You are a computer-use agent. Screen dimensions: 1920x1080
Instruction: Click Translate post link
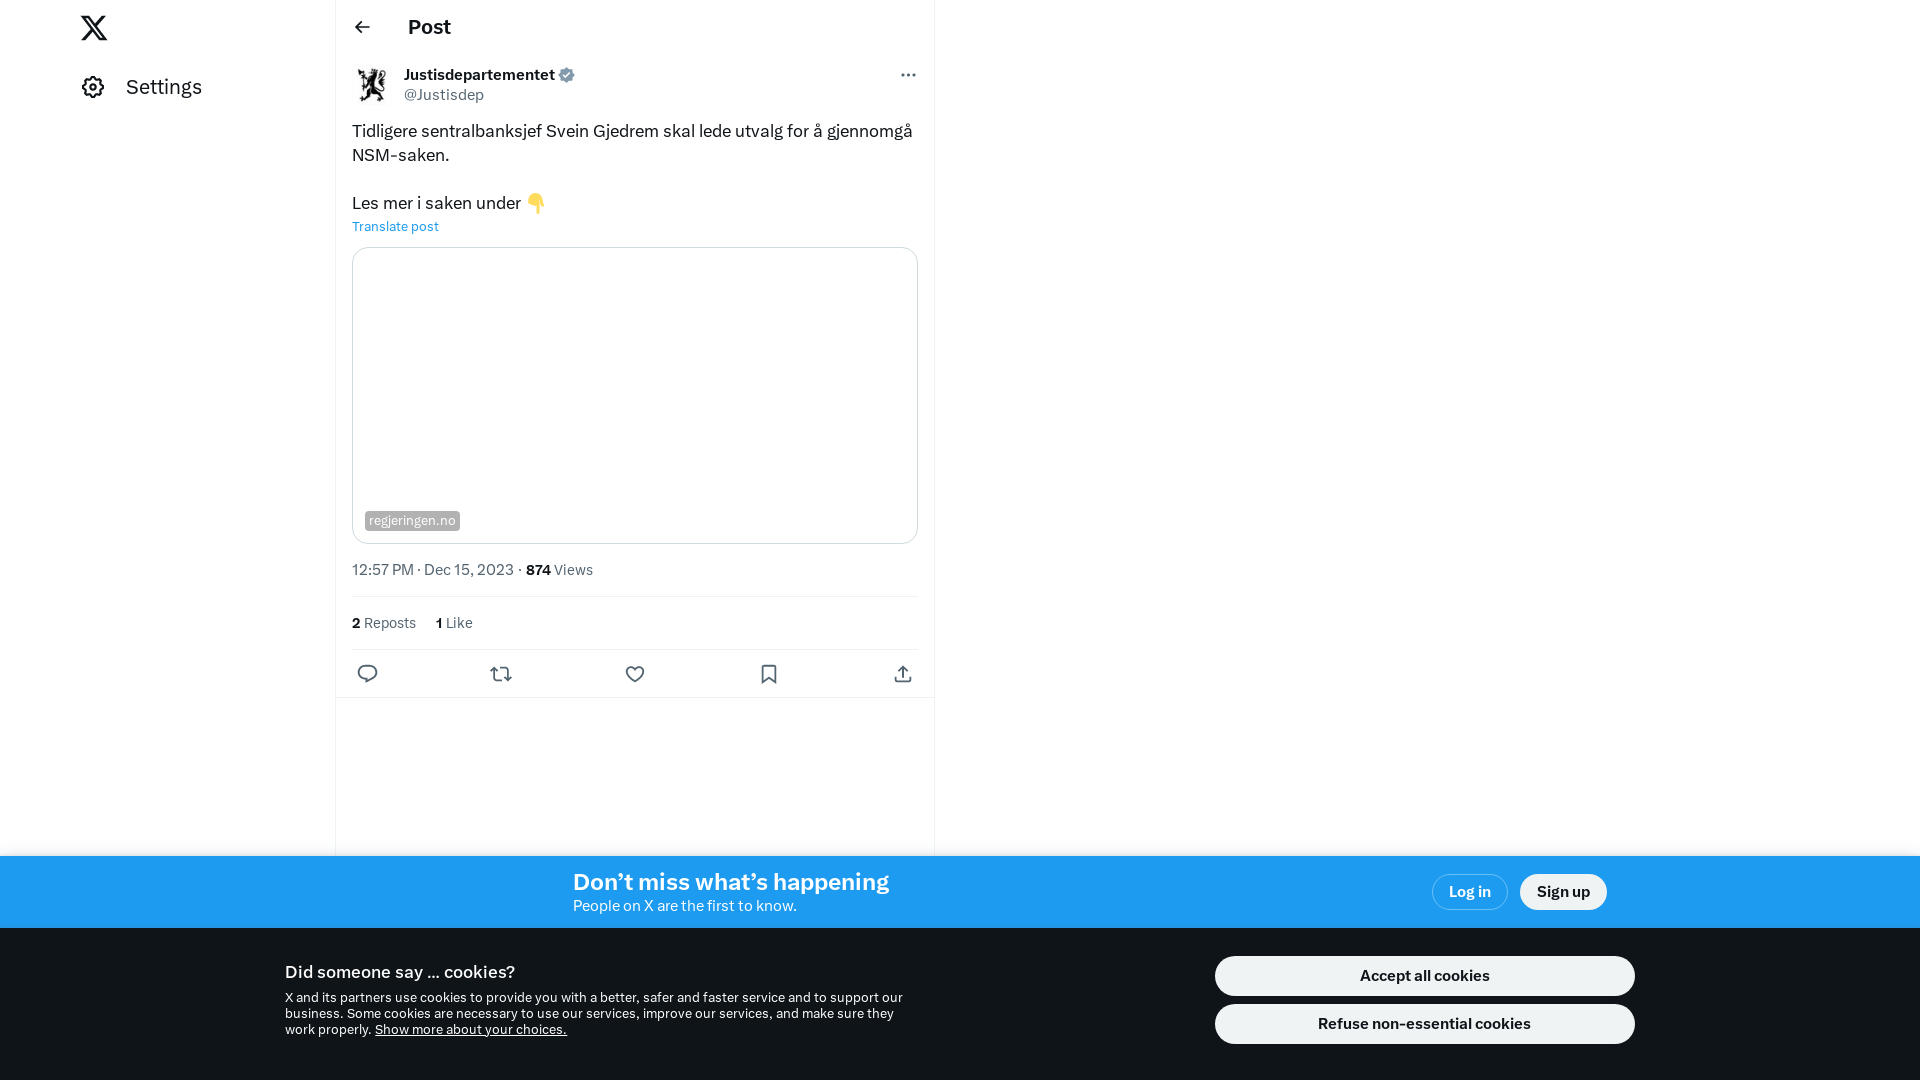point(395,227)
